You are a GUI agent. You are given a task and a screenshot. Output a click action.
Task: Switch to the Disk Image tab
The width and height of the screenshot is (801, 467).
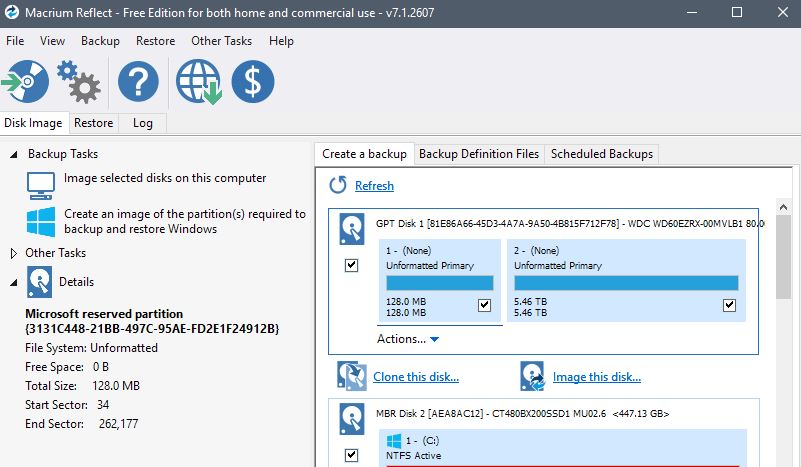[x=34, y=123]
